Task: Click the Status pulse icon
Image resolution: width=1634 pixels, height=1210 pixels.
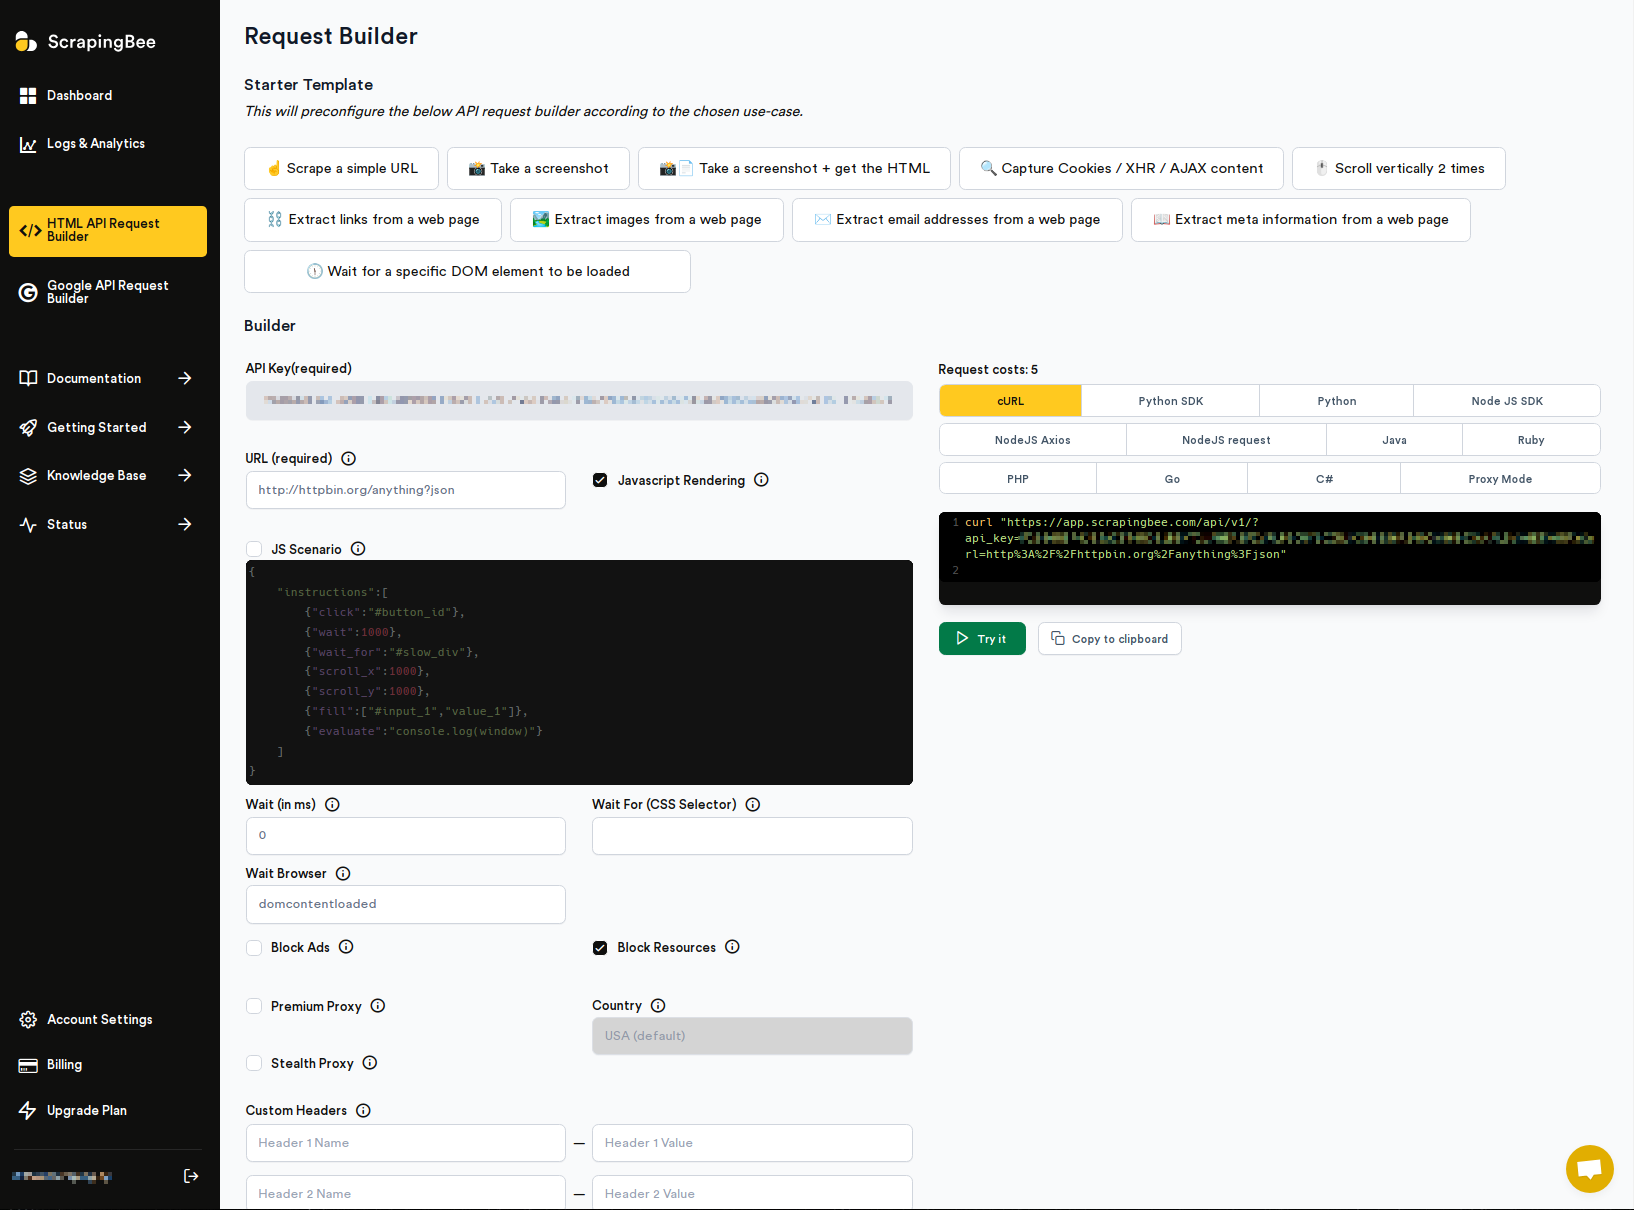Action: (28, 524)
